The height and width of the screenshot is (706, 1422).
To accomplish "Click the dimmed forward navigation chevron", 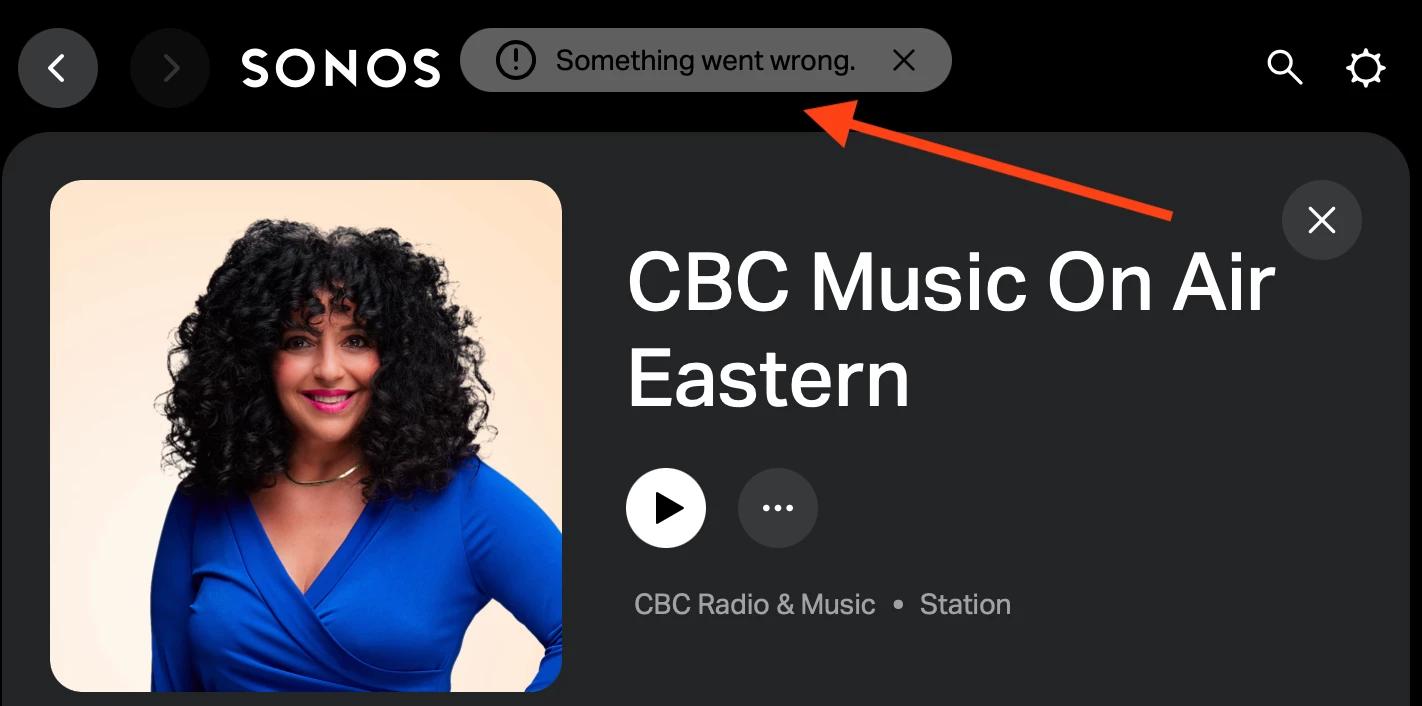I will tap(170, 68).
